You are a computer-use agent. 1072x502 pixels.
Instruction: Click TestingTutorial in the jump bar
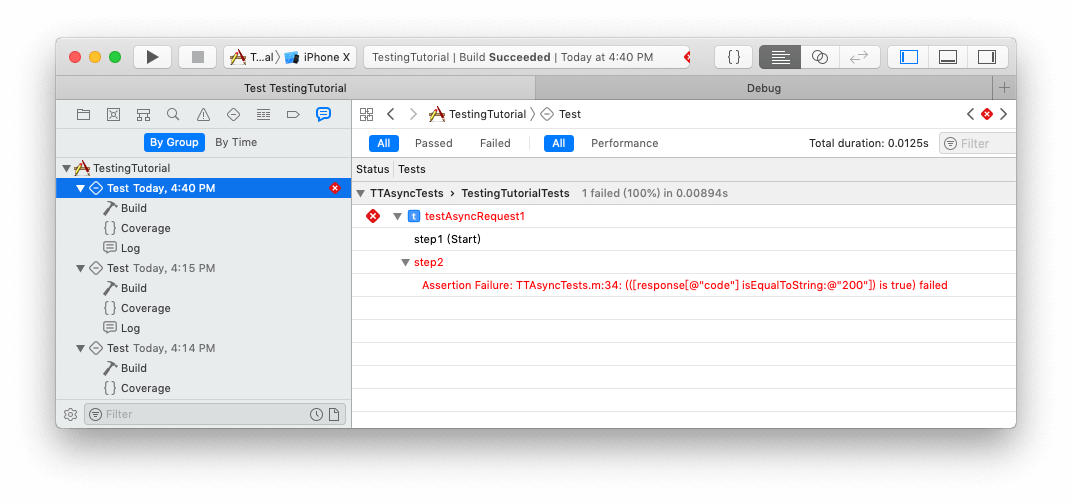(x=477, y=114)
